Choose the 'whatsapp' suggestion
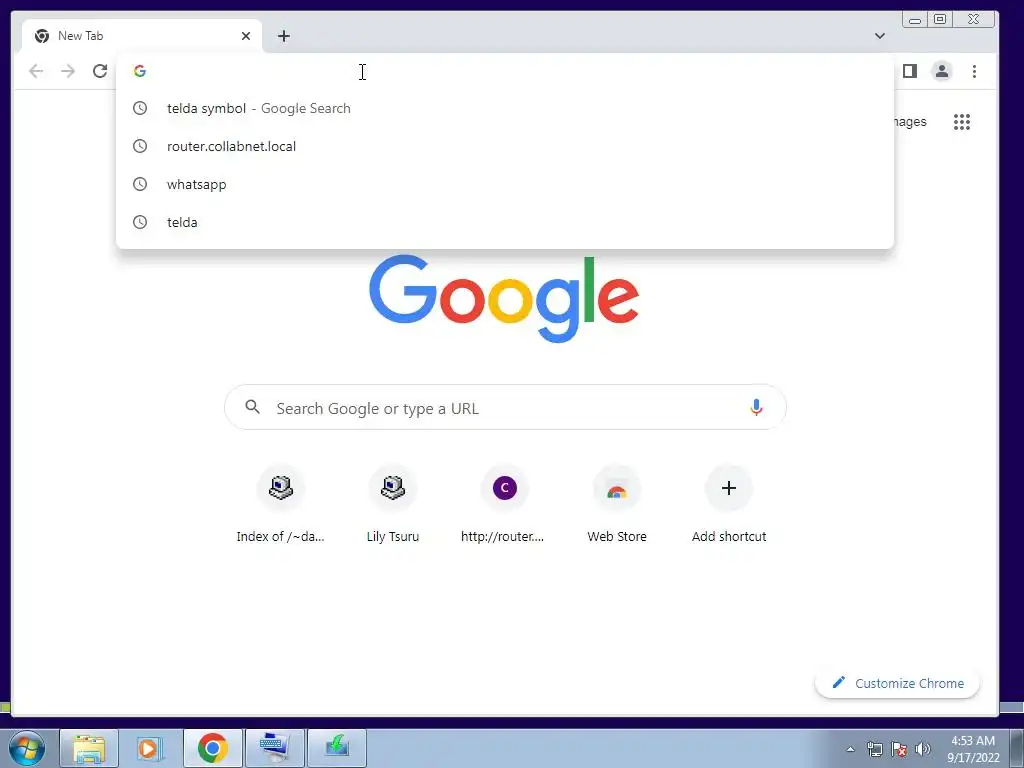 [505, 184]
